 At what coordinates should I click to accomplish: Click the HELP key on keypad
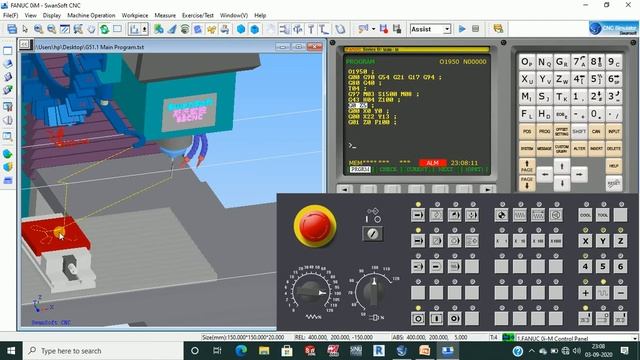(x=613, y=166)
